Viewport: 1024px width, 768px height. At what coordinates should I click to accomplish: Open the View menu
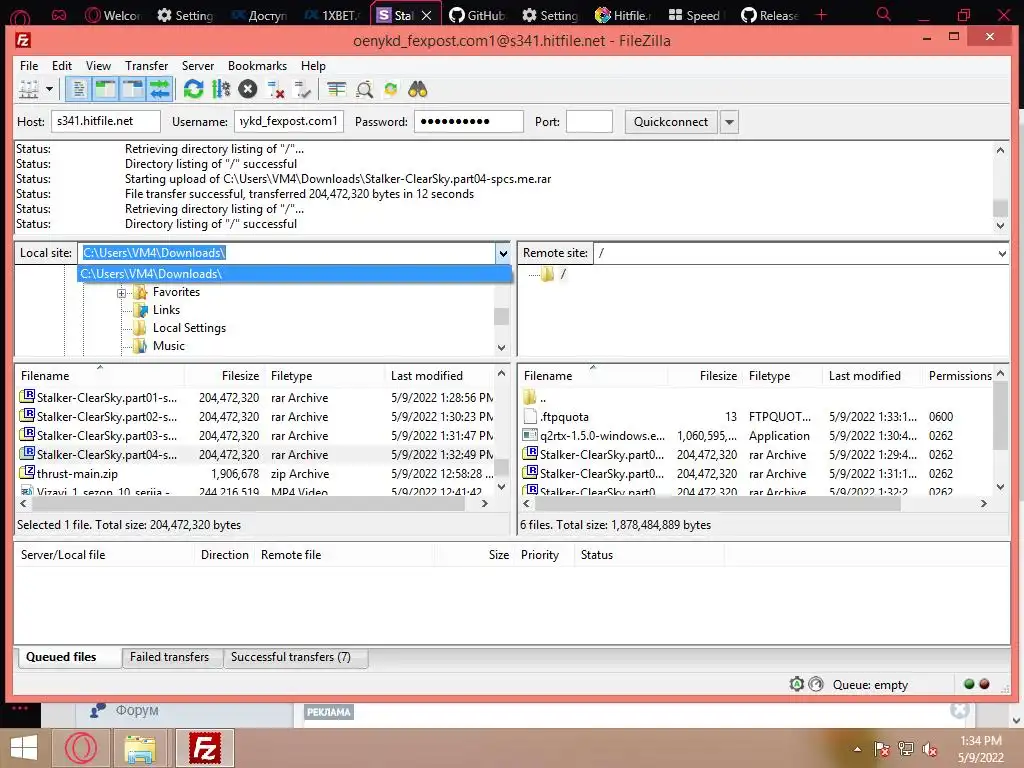pyautogui.click(x=98, y=66)
